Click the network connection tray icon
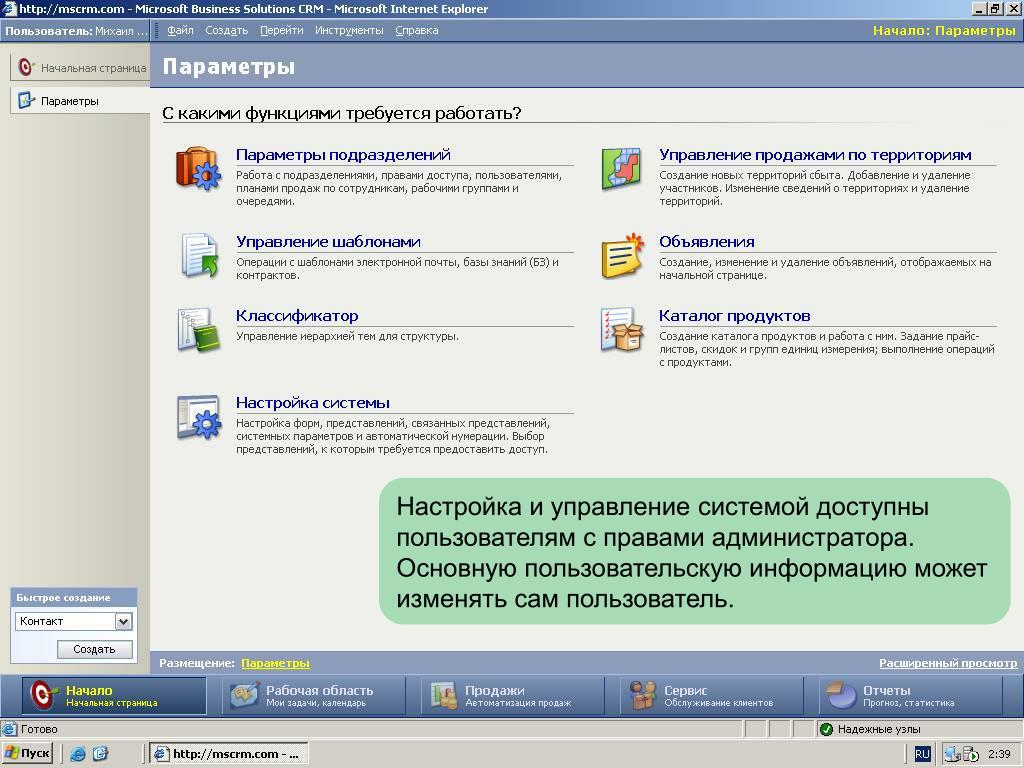Viewport: 1024px width, 768px height. click(952, 754)
